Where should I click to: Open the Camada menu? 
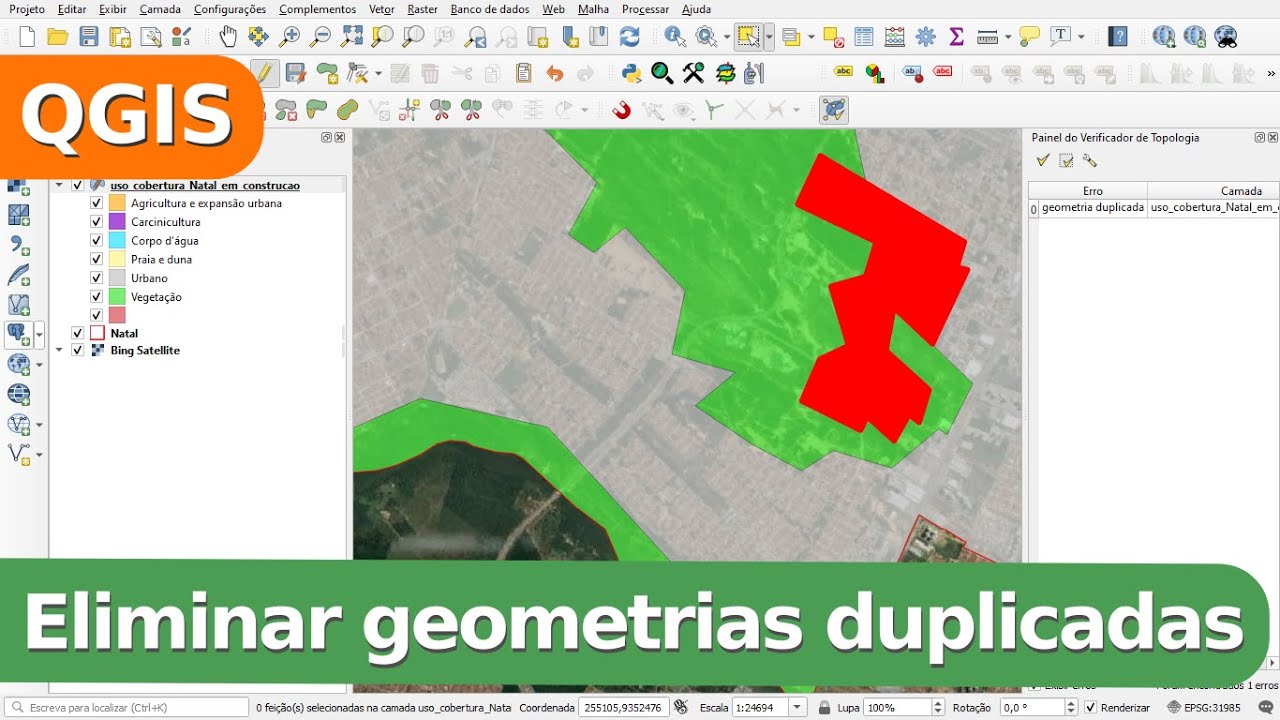click(x=160, y=9)
